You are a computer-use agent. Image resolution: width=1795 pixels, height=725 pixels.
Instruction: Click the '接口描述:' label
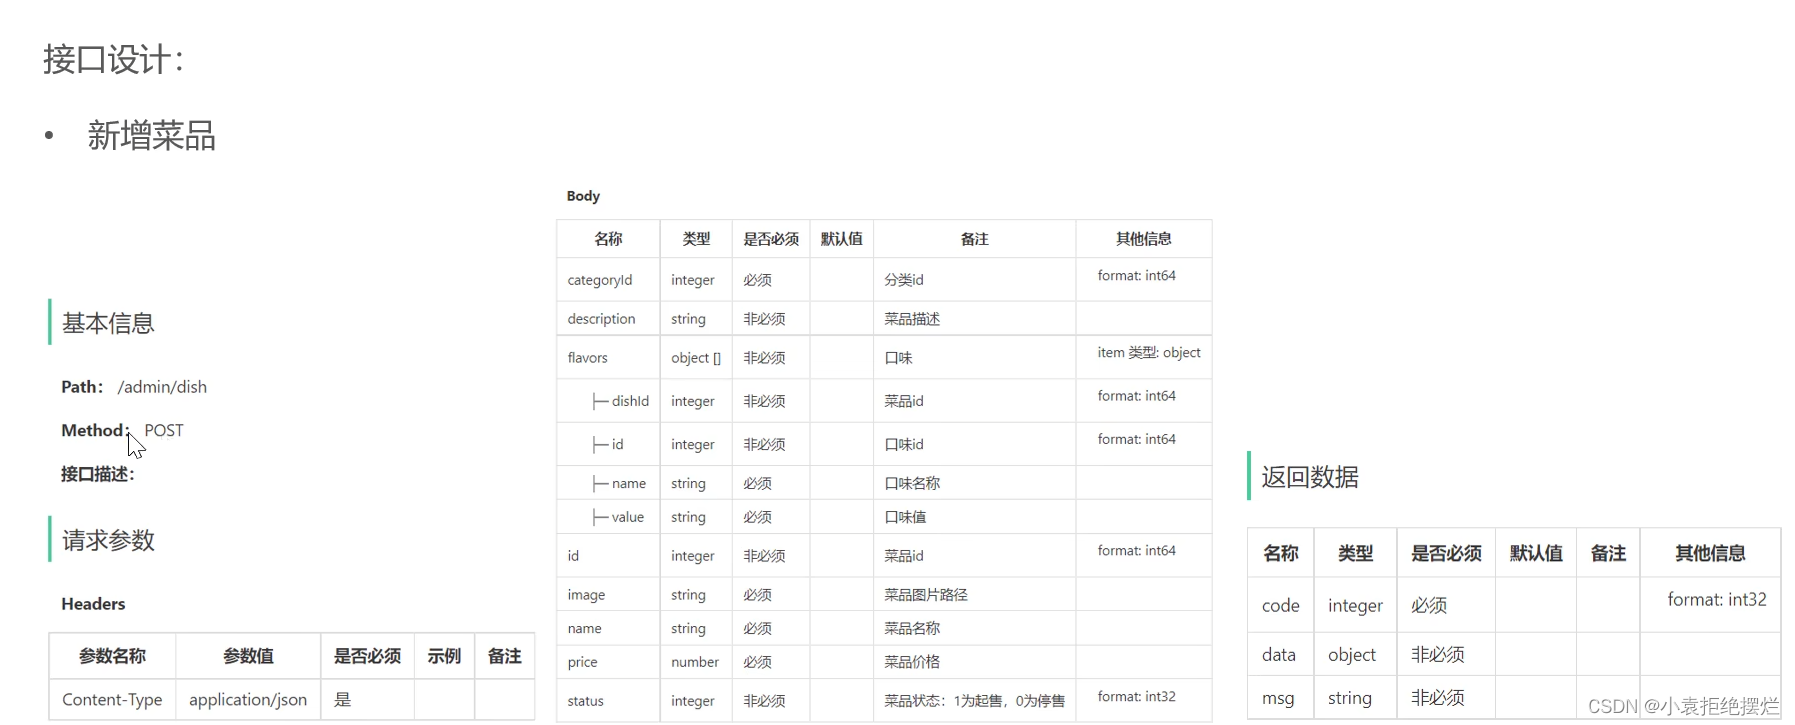pos(98,474)
